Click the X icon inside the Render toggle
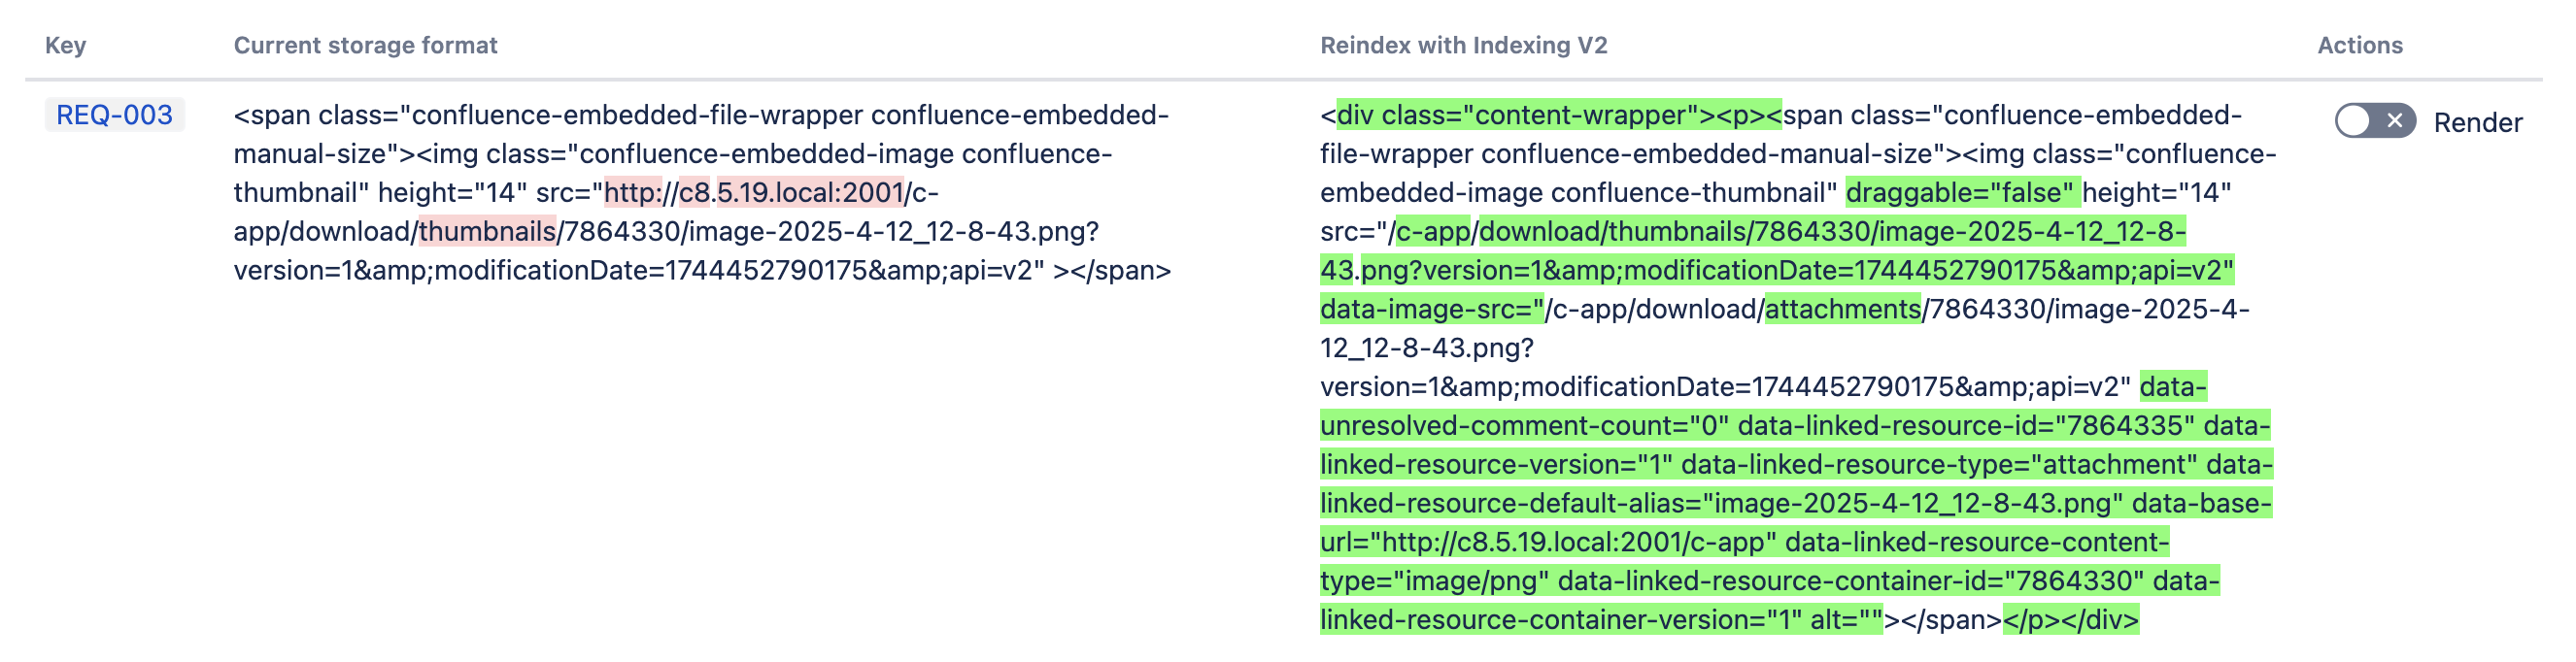The width and height of the screenshot is (2576, 662). click(x=2394, y=121)
